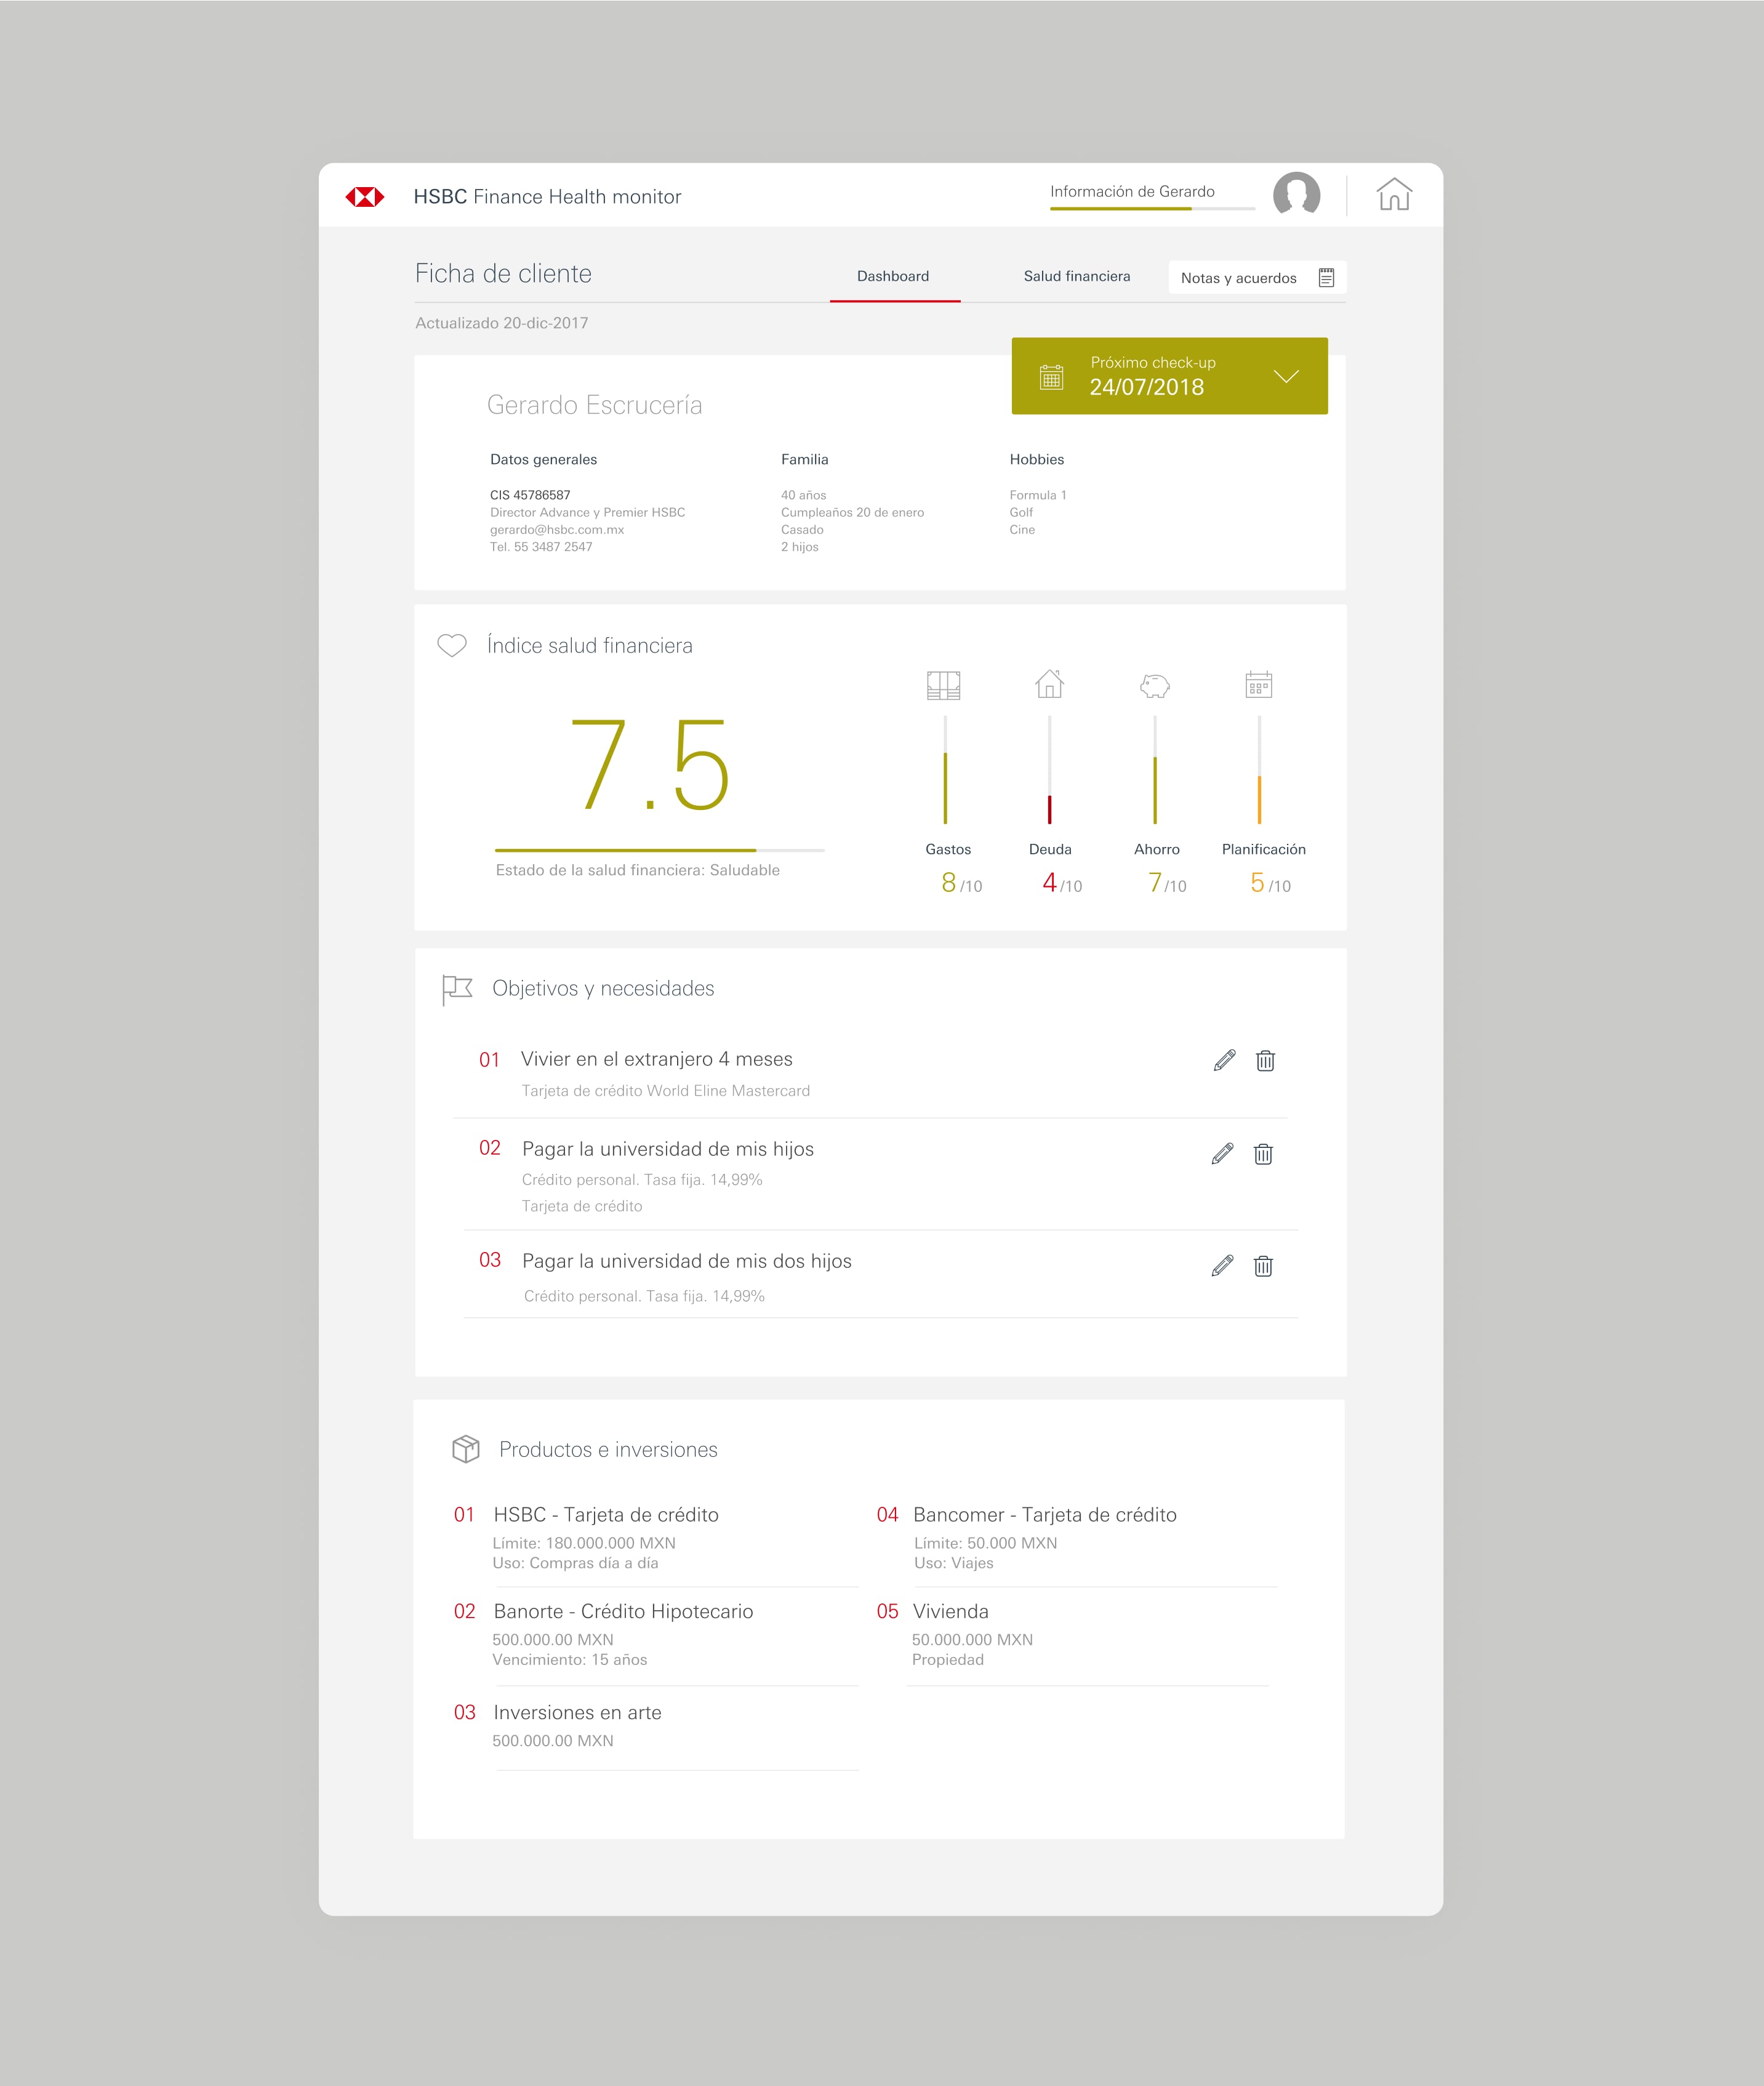Edit objective 02 Pagar la universidad de mis hijos
Viewport: 1764px width, 2086px height.
pyautogui.click(x=1222, y=1154)
